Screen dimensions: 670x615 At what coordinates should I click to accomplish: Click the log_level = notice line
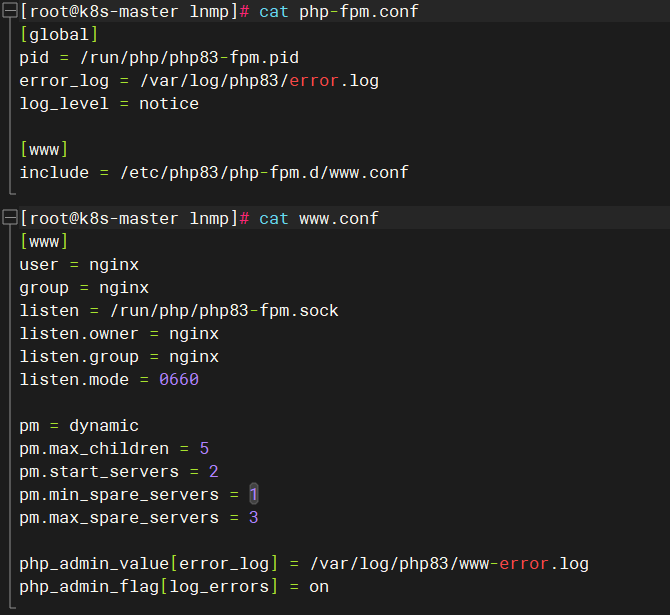click(x=109, y=104)
